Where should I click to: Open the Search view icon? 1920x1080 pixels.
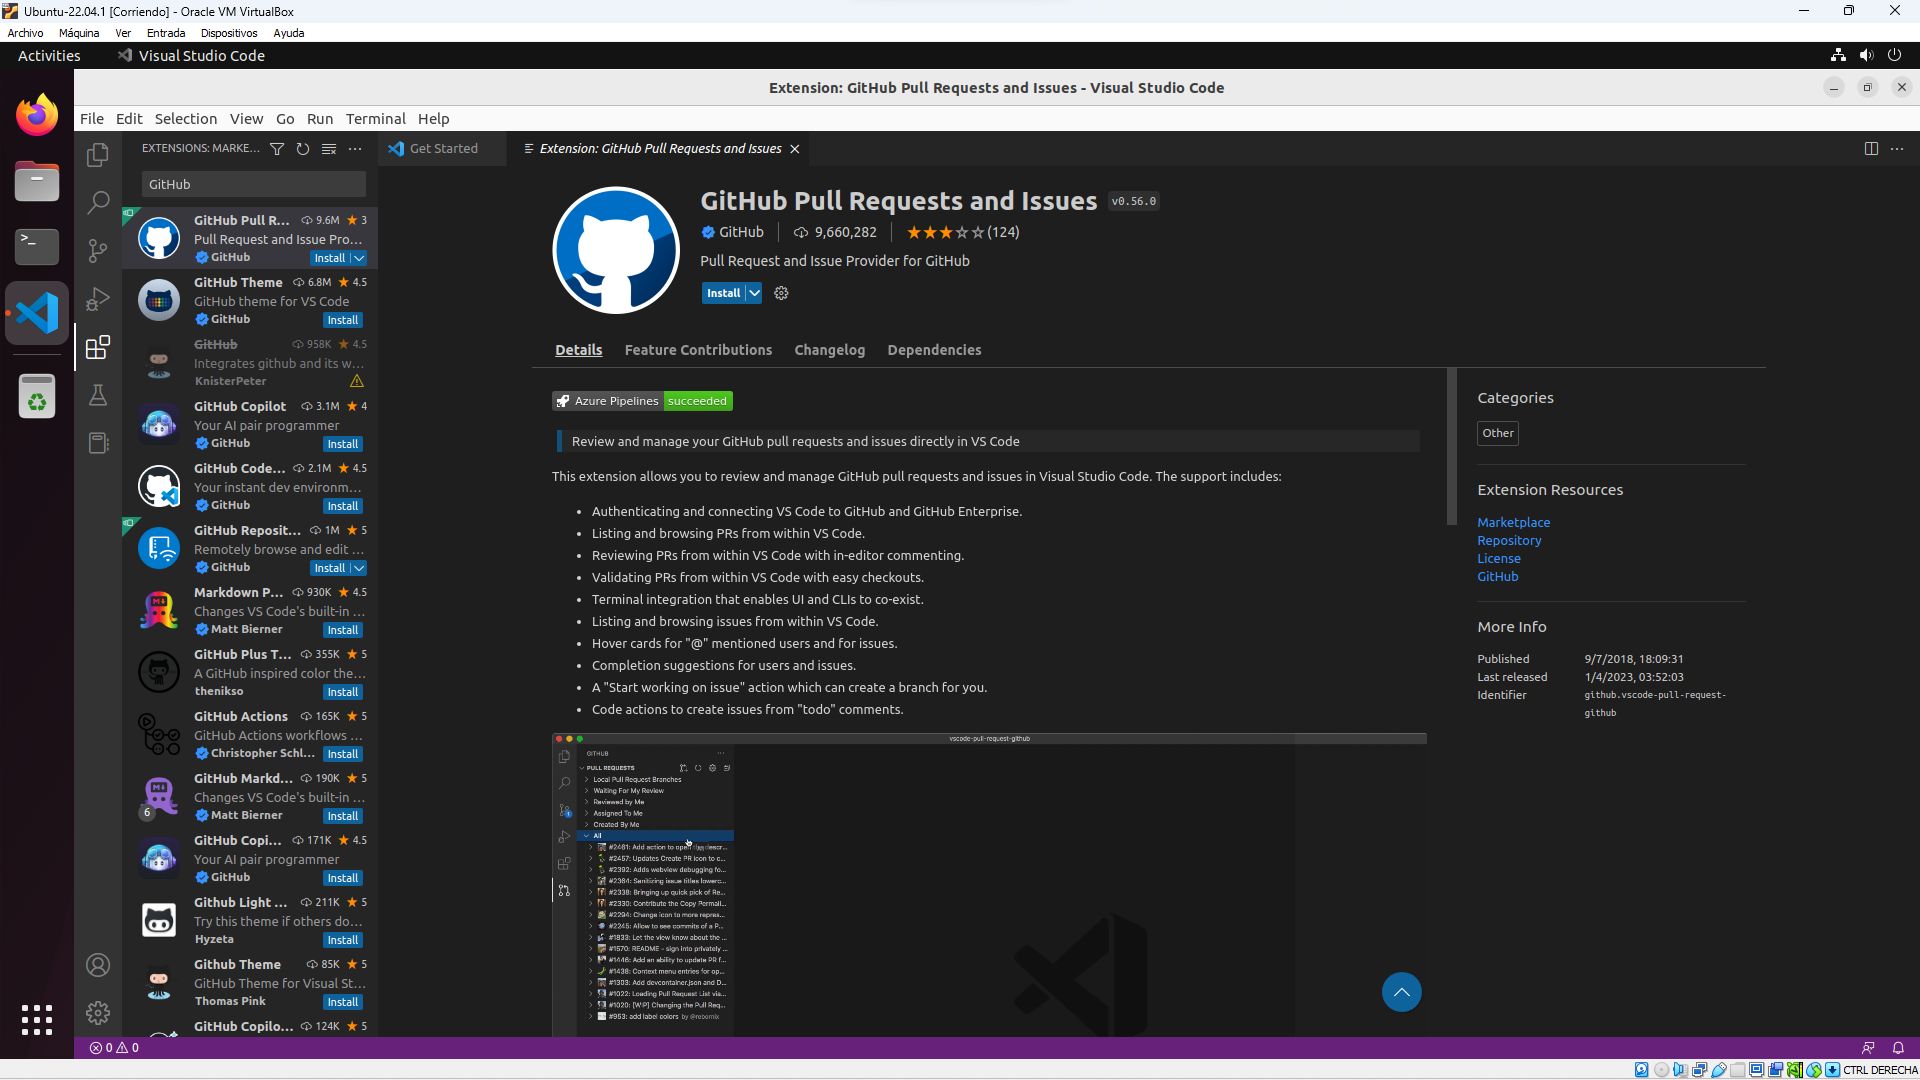coord(97,203)
